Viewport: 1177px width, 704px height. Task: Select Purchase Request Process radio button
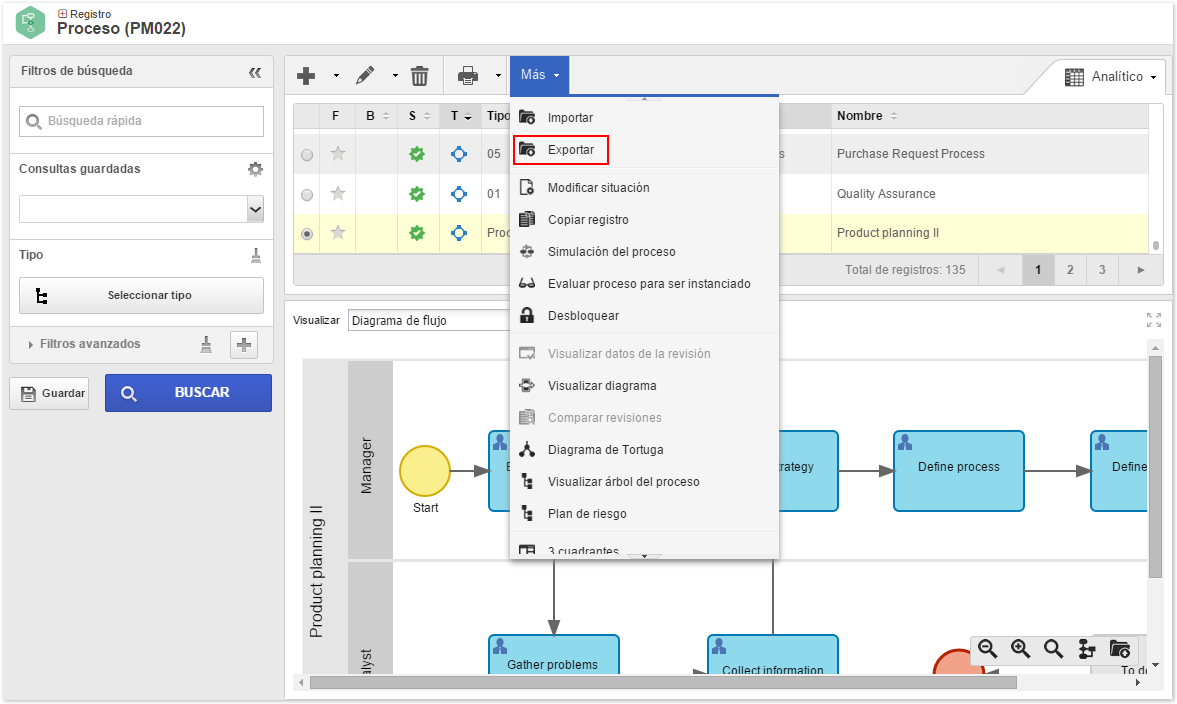[x=307, y=155]
